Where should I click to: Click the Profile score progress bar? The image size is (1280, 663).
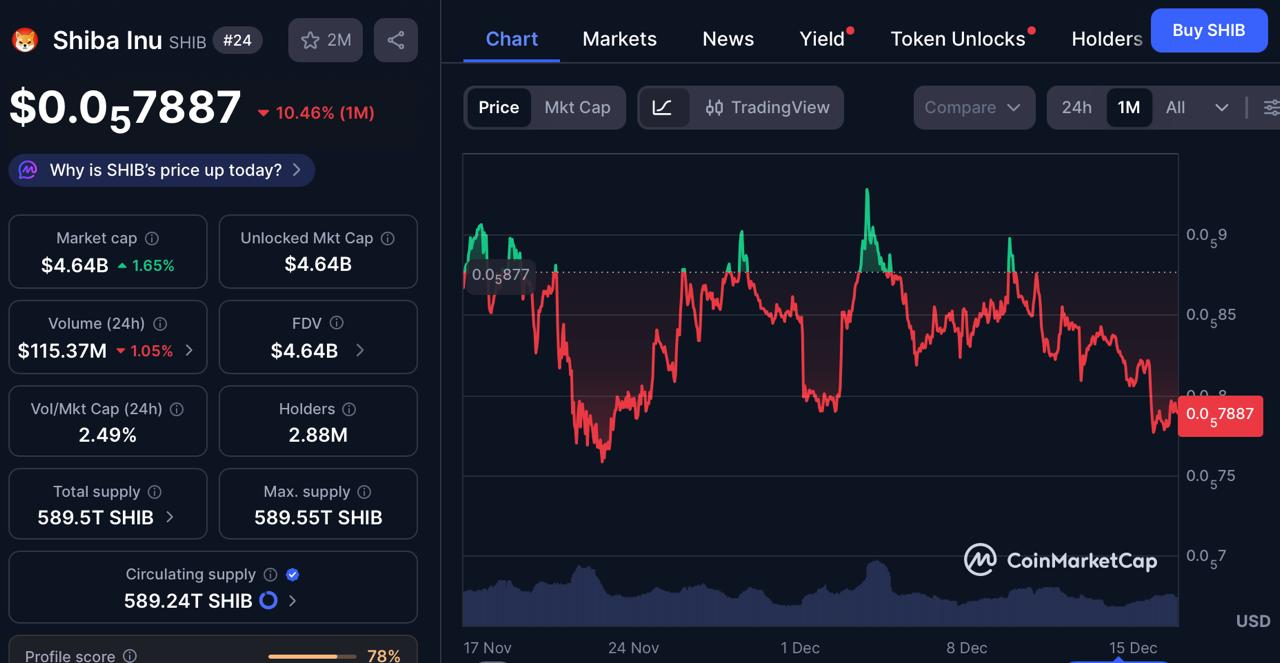(311, 656)
